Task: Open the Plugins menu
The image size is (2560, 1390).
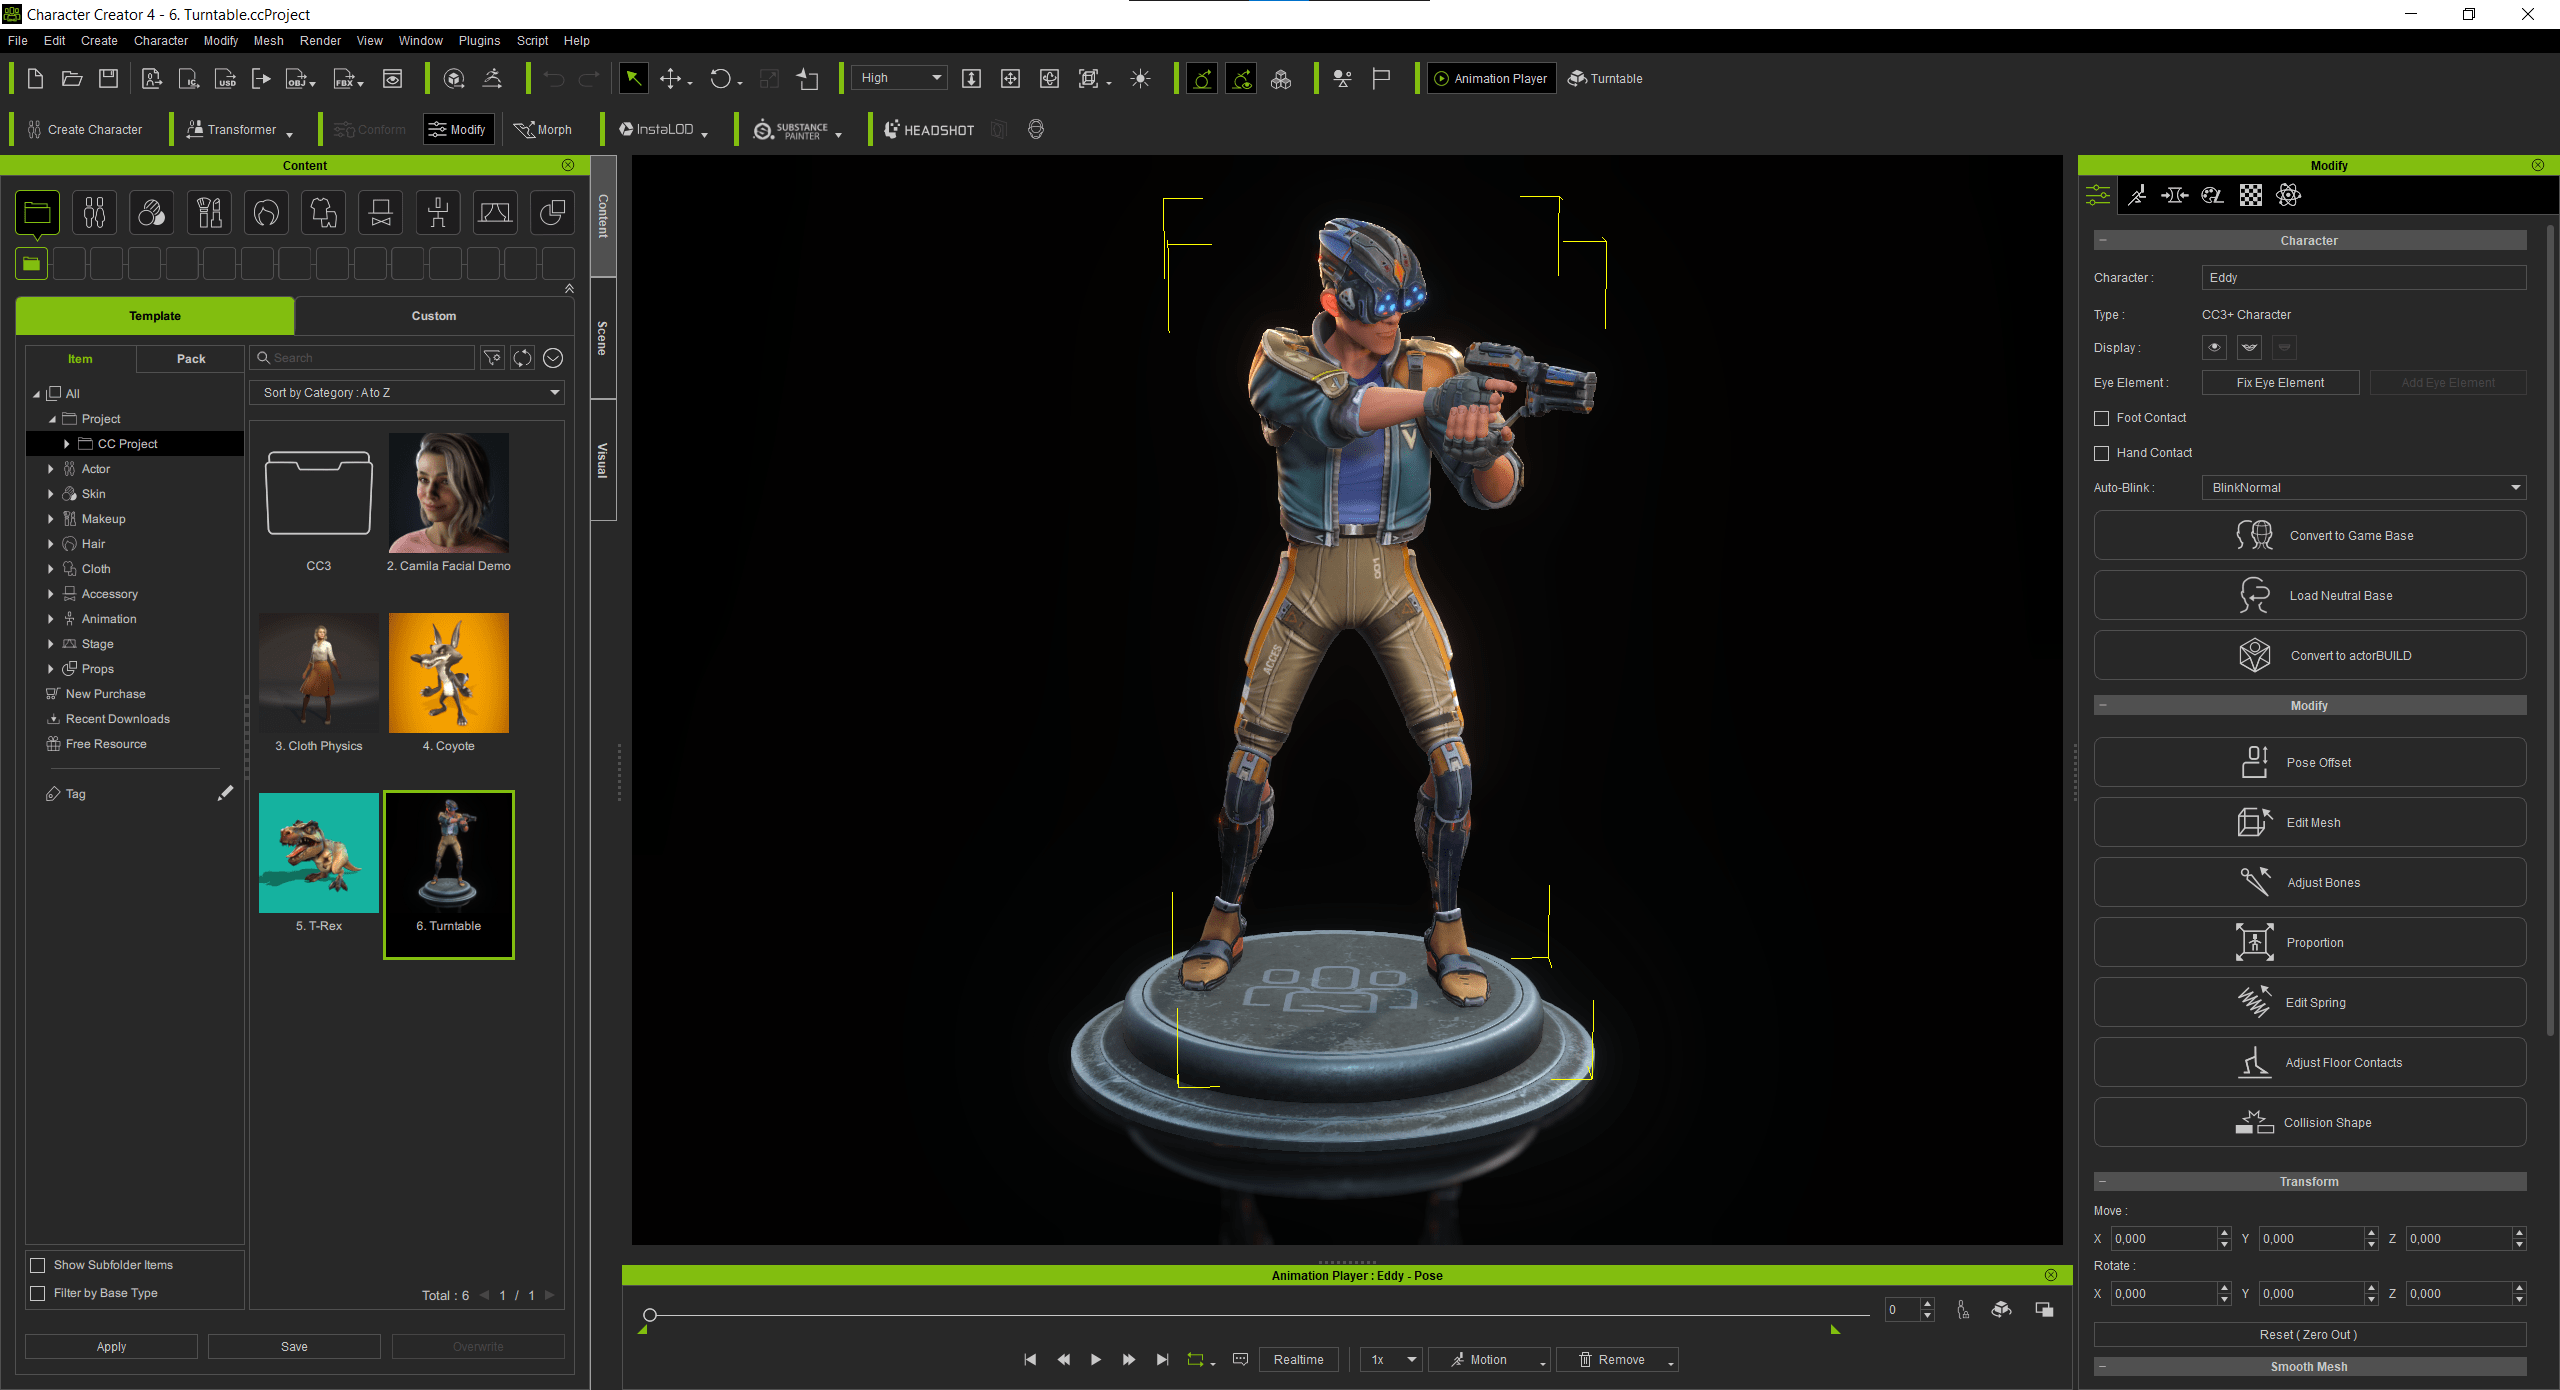Action: pos(479,41)
